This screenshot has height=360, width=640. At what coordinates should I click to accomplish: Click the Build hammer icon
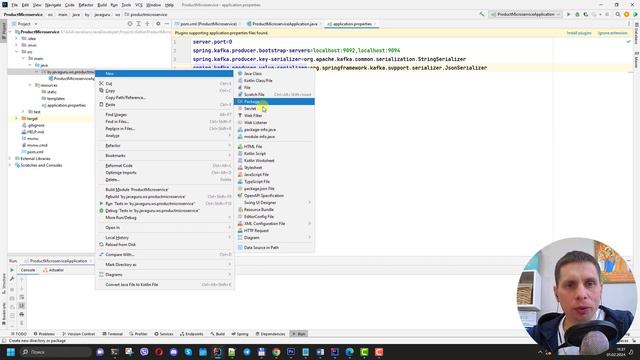pyautogui.click(x=482, y=14)
